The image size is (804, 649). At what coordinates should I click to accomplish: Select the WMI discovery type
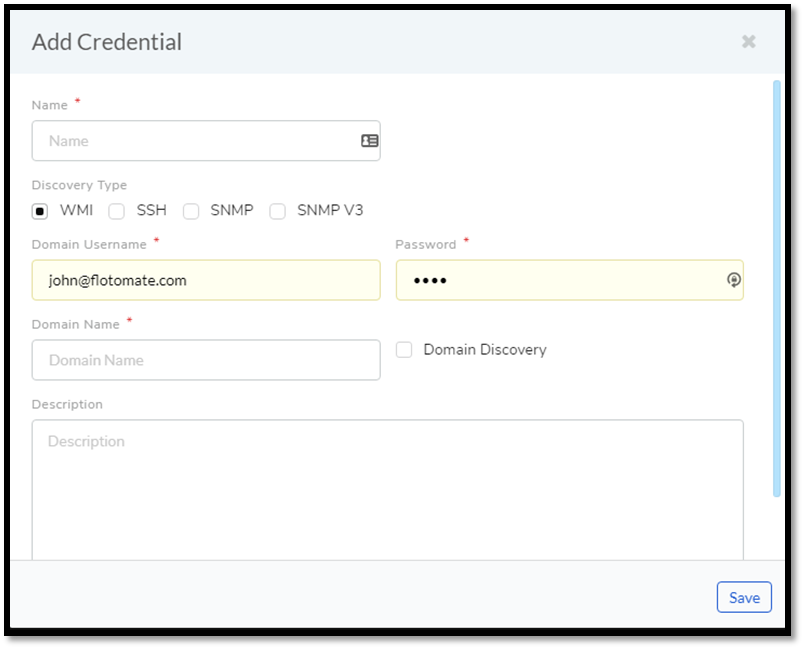(x=40, y=211)
